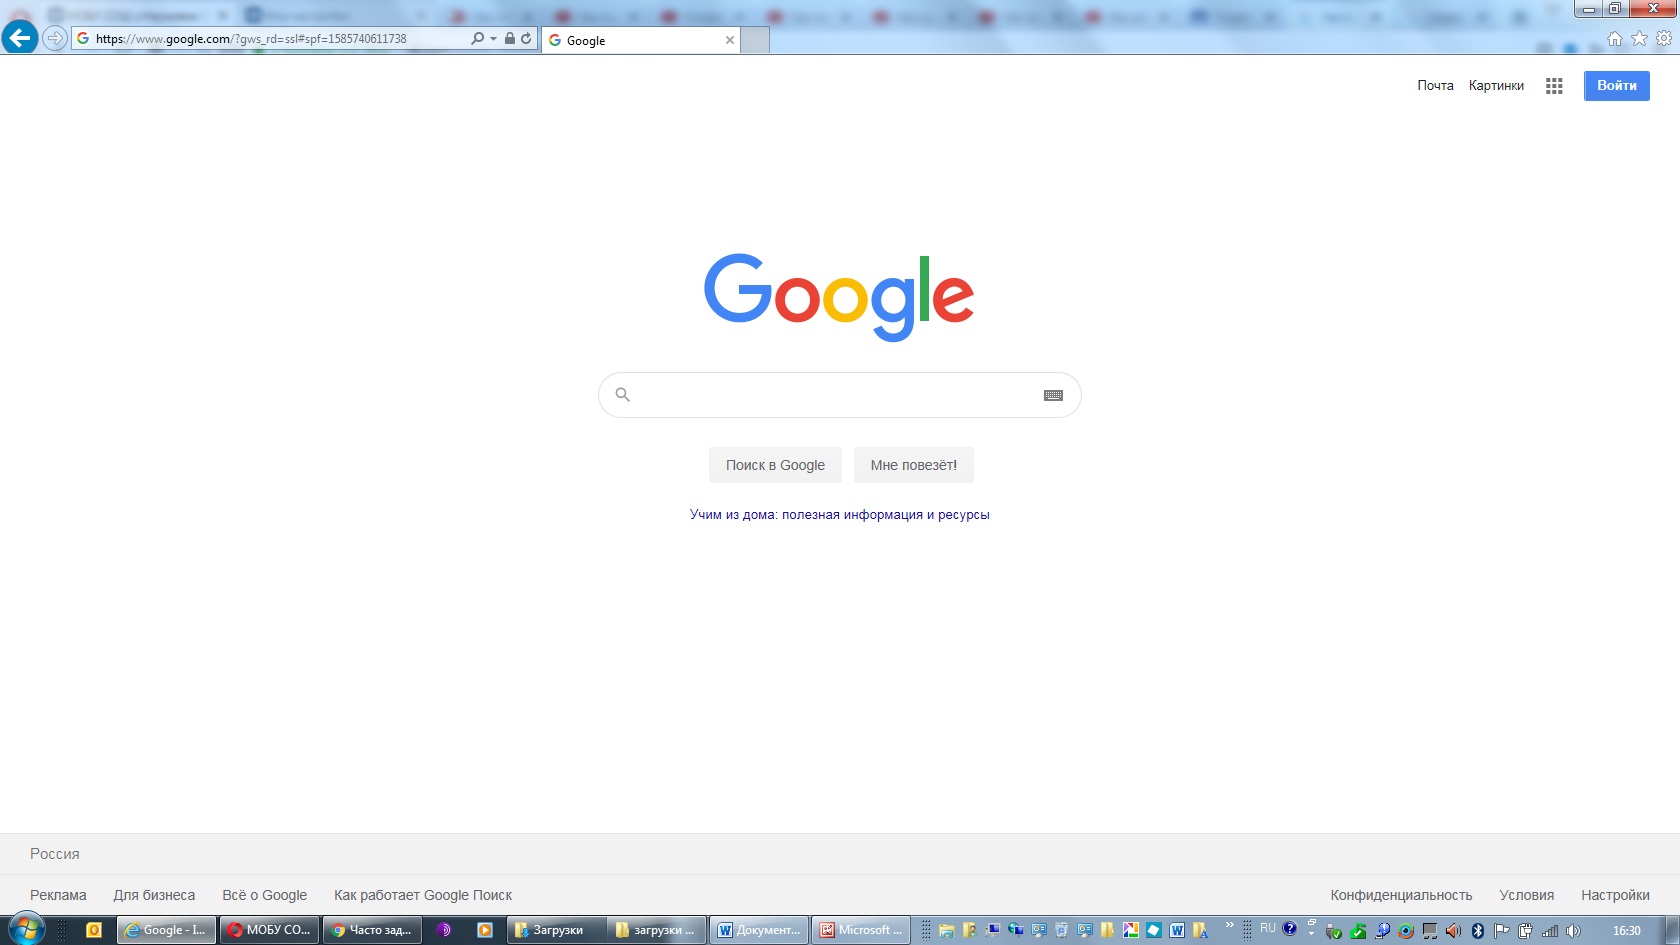Open the new tab button beside the Google tab

click(x=755, y=40)
